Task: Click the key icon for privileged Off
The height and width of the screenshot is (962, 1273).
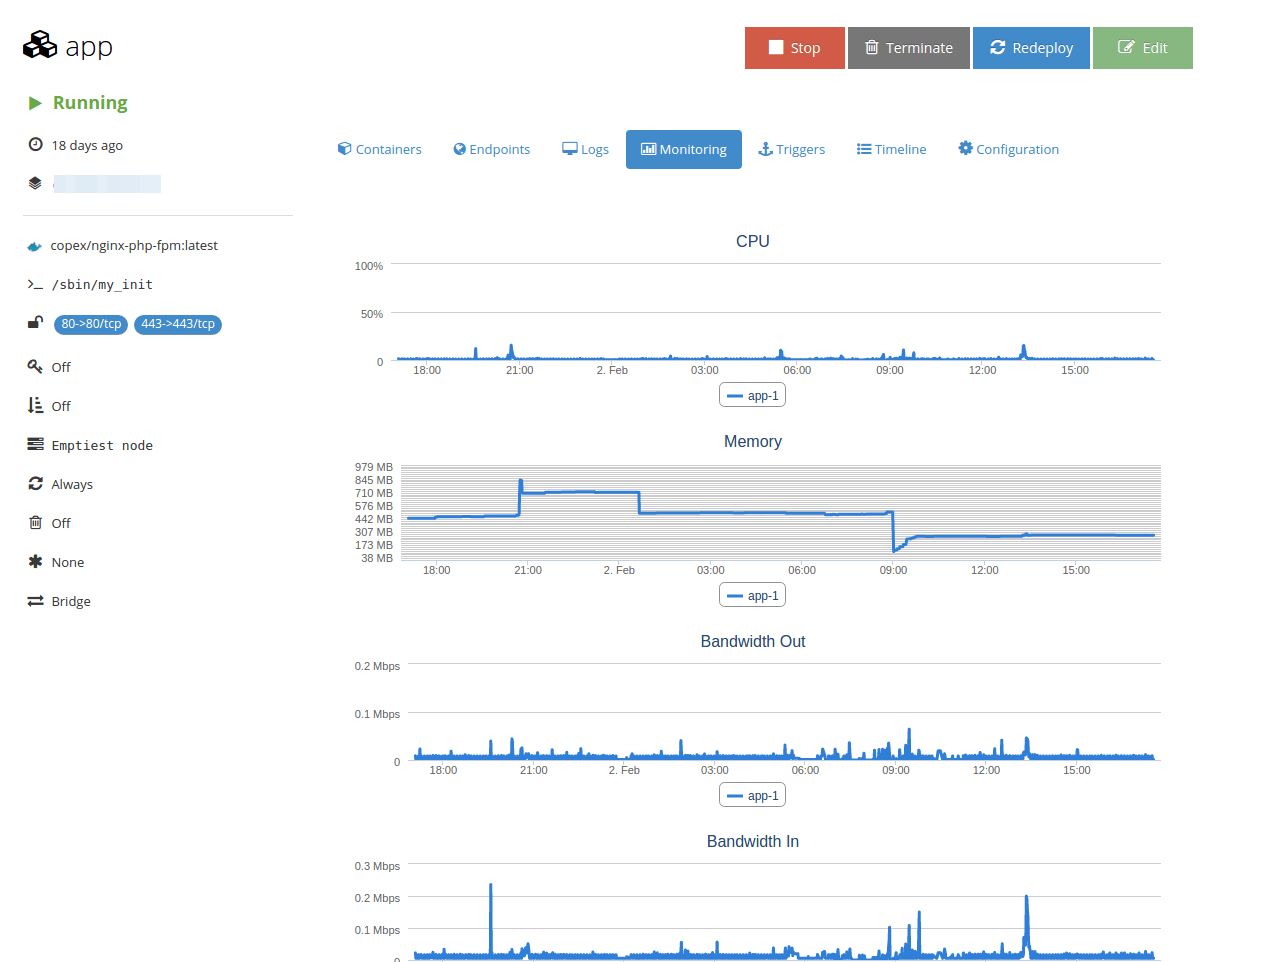Action: click(x=35, y=367)
